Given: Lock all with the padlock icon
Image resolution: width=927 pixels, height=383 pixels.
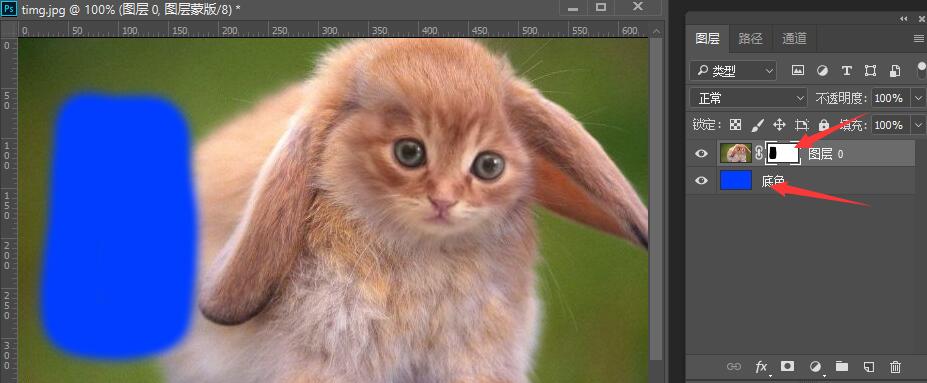Looking at the screenshot, I should [x=824, y=125].
